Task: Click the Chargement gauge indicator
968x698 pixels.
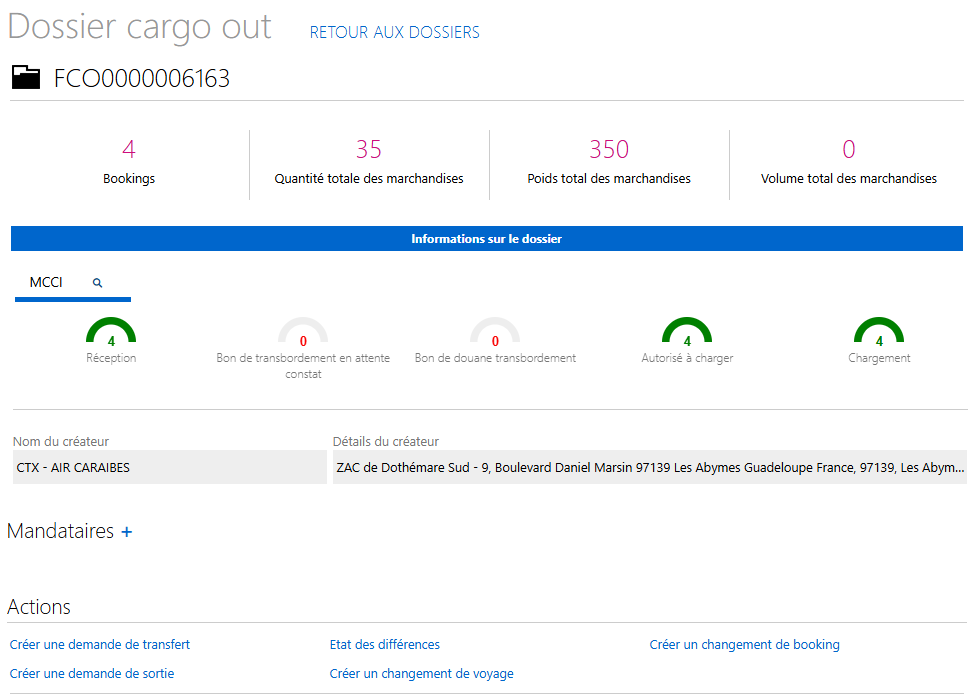Action: coord(879,333)
